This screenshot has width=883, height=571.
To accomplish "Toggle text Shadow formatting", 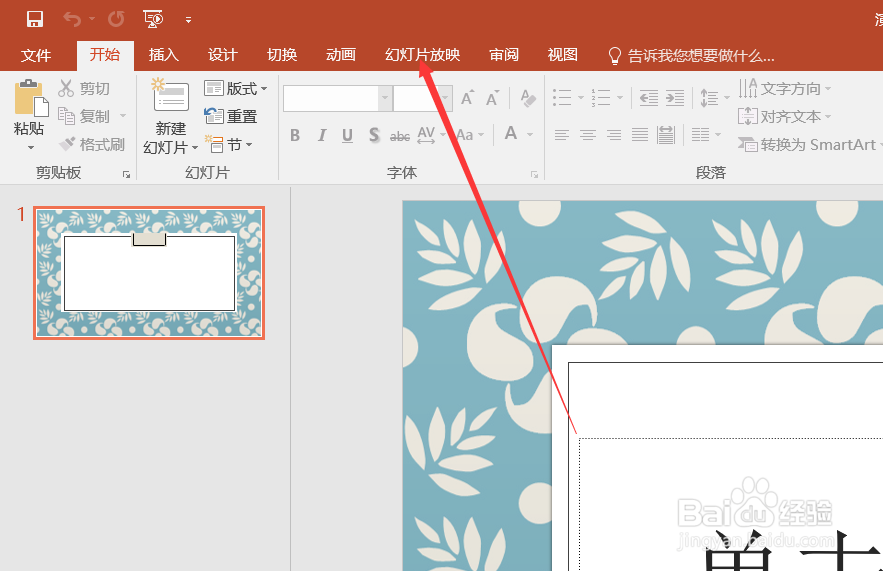I will click(x=374, y=135).
